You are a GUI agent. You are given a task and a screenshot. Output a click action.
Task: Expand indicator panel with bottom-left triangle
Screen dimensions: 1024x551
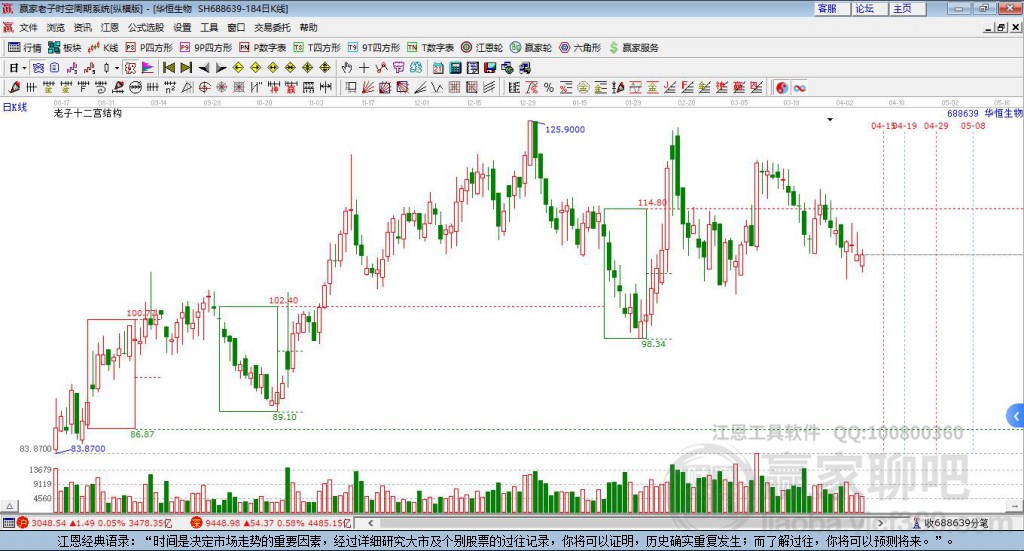coord(9,506)
